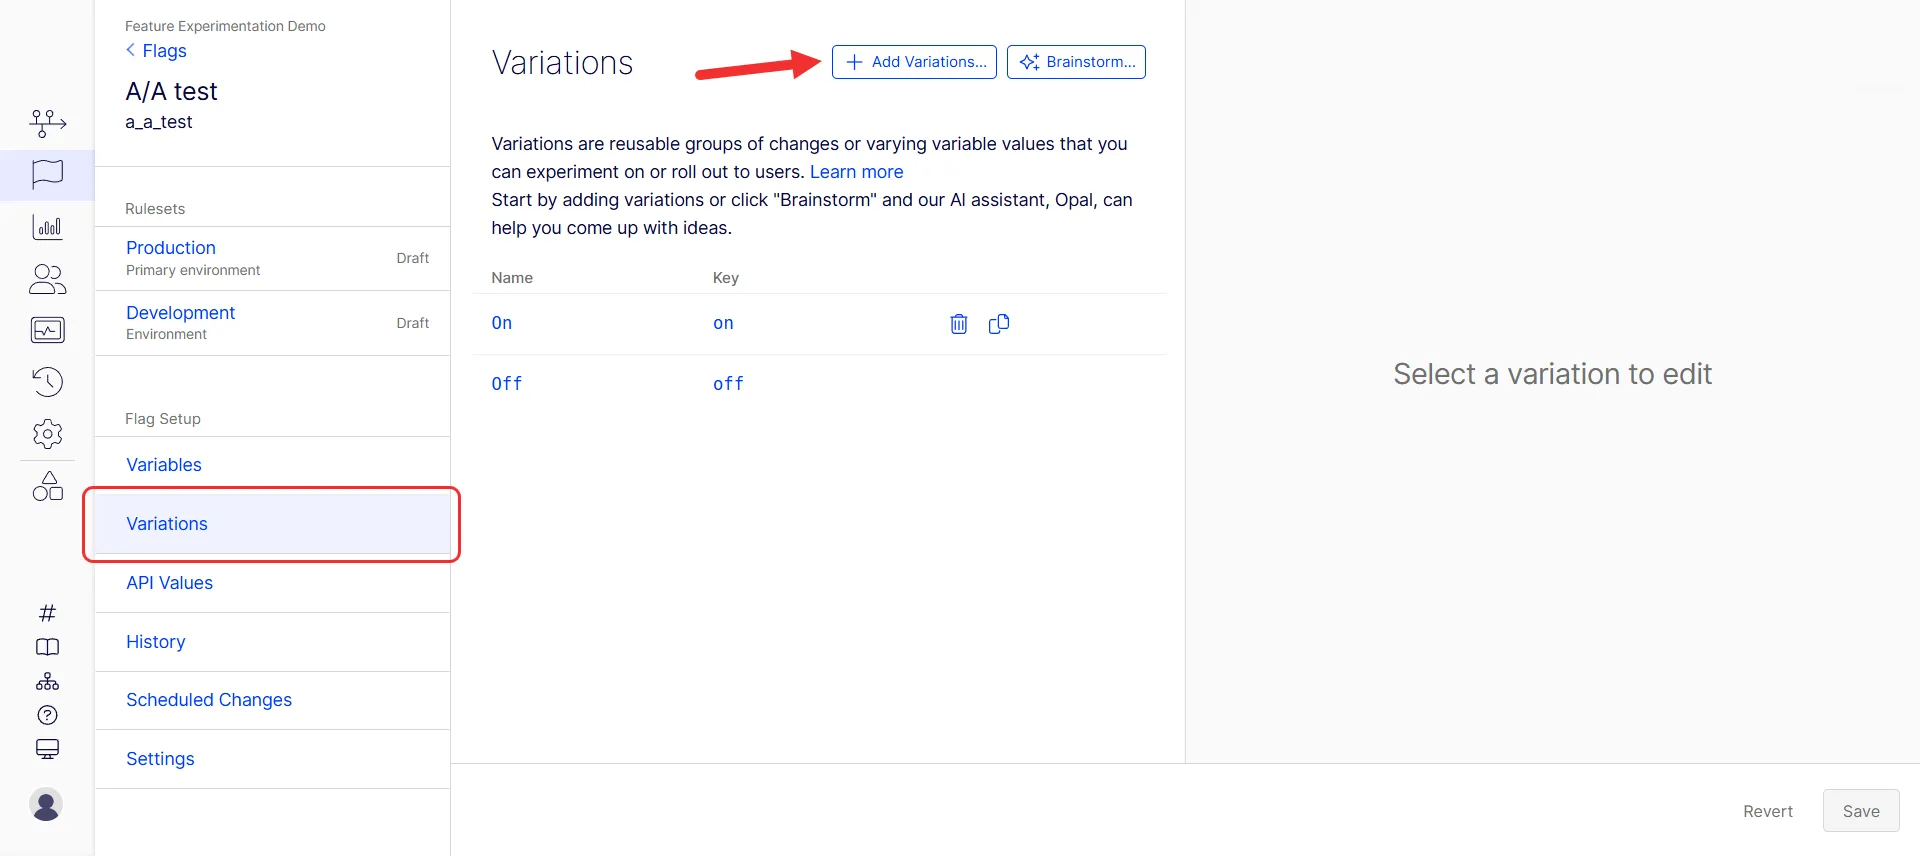Open the Flags section in left rail
Viewport: 1920px width, 856px height.
47,175
